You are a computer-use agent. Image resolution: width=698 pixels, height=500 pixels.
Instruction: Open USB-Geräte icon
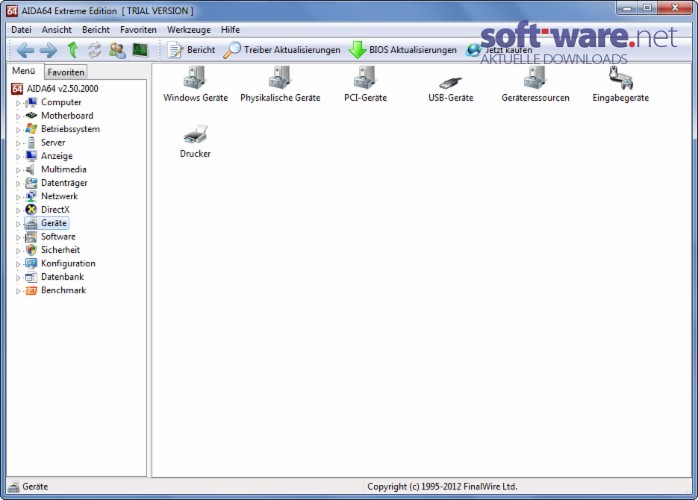click(450, 82)
